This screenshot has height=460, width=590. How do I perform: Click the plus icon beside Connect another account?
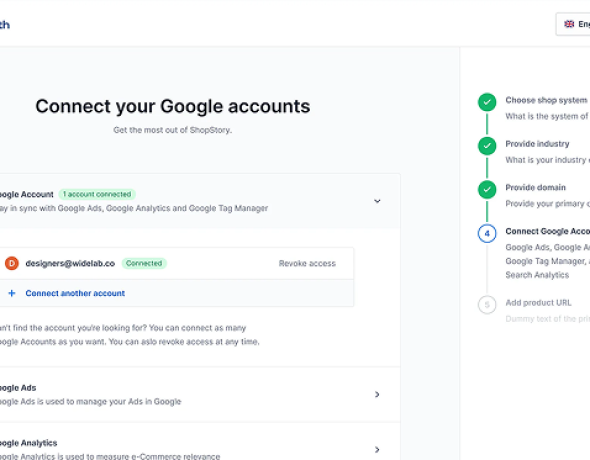[x=12, y=293]
